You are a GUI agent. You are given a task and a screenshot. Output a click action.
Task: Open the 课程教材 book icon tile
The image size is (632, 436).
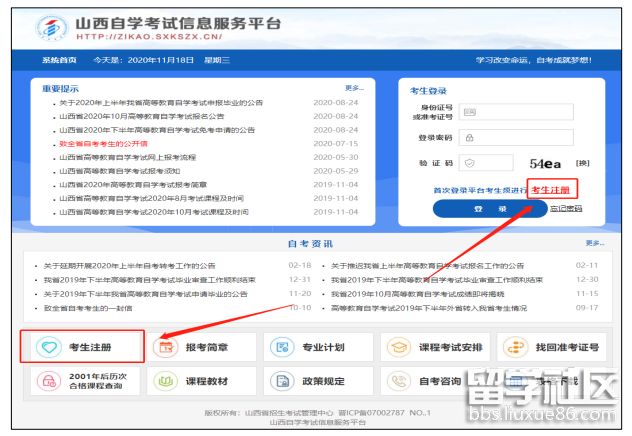coord(201,381)
